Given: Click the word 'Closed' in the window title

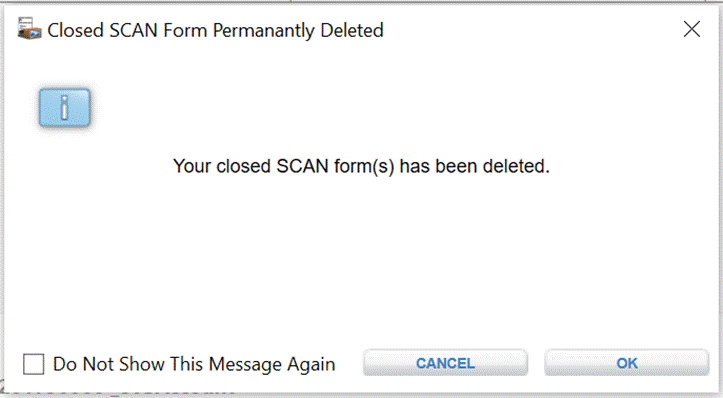Looking at the screenshot, I should (x=75, y=30).
